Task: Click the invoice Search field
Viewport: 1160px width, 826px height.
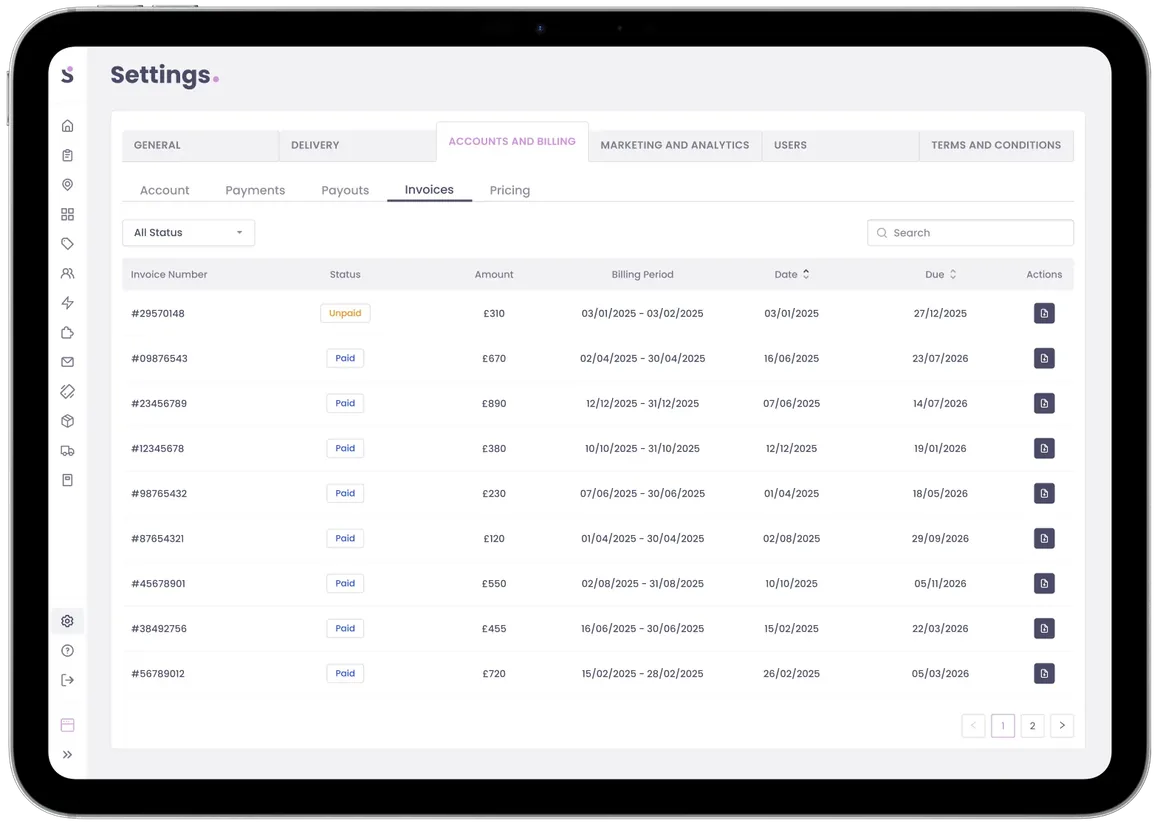Action: click(970, 233)
